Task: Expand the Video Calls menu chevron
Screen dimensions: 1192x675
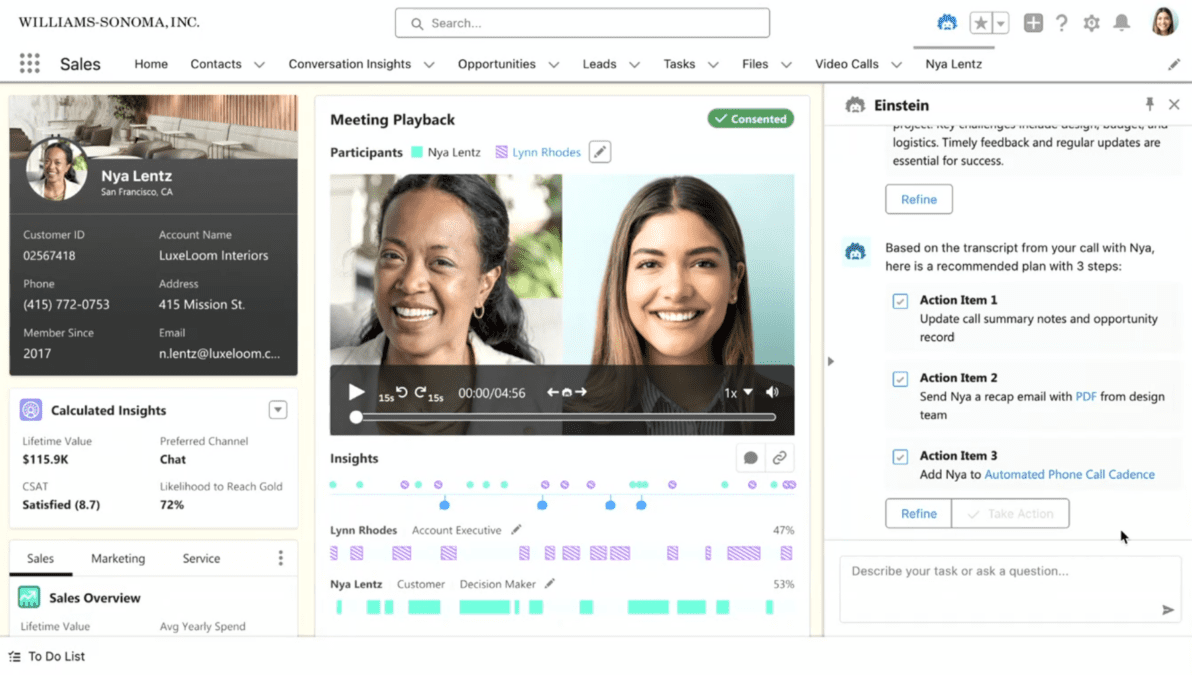Action: (x=896, y=65)
